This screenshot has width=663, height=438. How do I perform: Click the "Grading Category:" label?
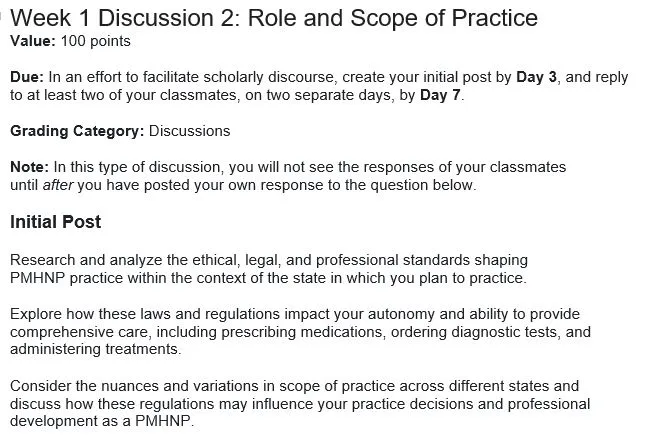(x=77, y=131)
